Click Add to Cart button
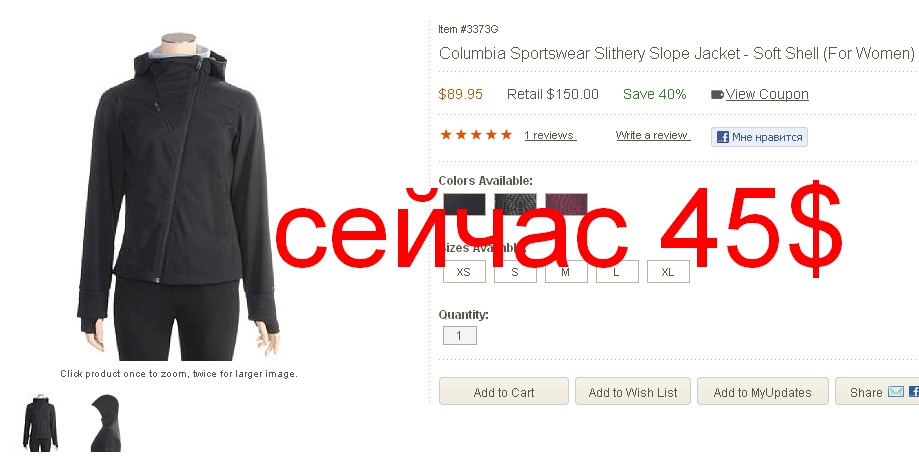 [503, 391]
